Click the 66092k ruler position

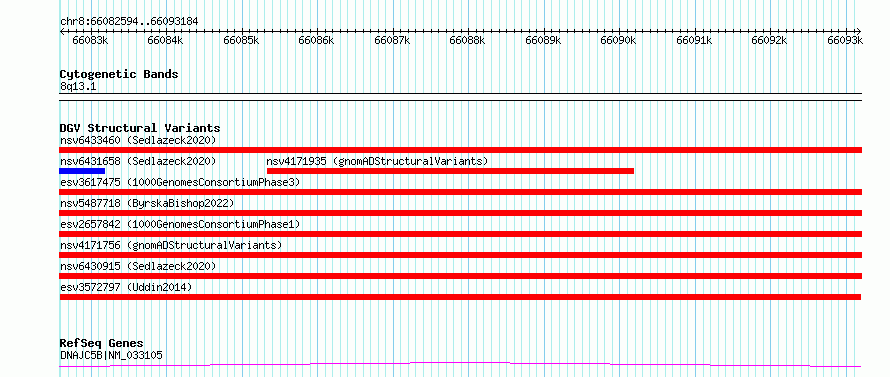point(770,40)
